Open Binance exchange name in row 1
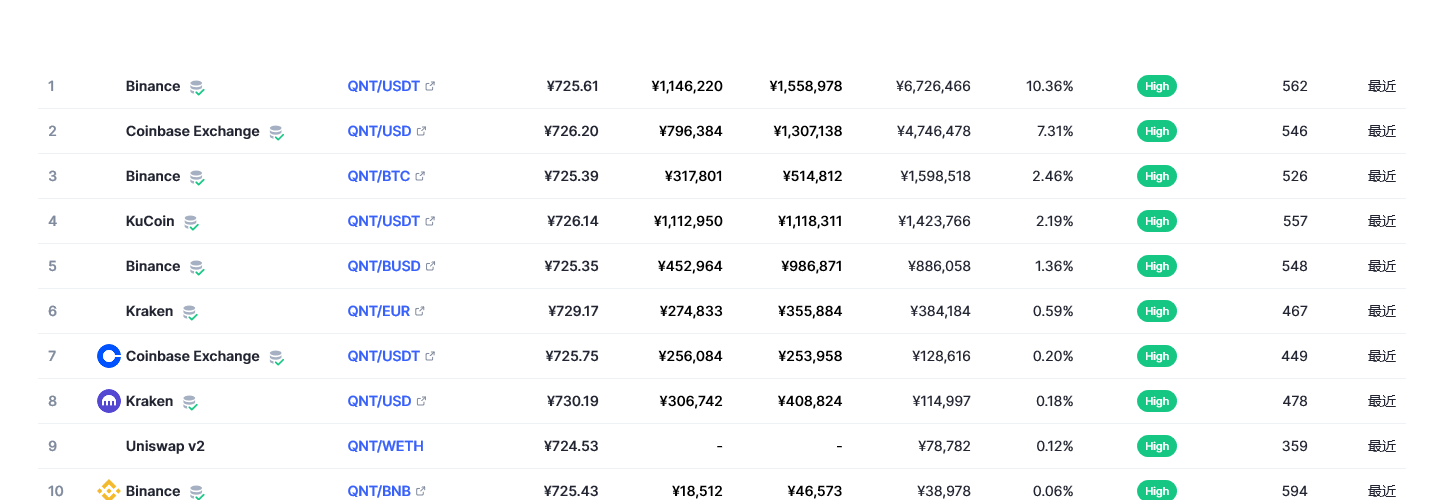Screen dimensions: 1450x500 pyautogui.click(x=153, y=86)
